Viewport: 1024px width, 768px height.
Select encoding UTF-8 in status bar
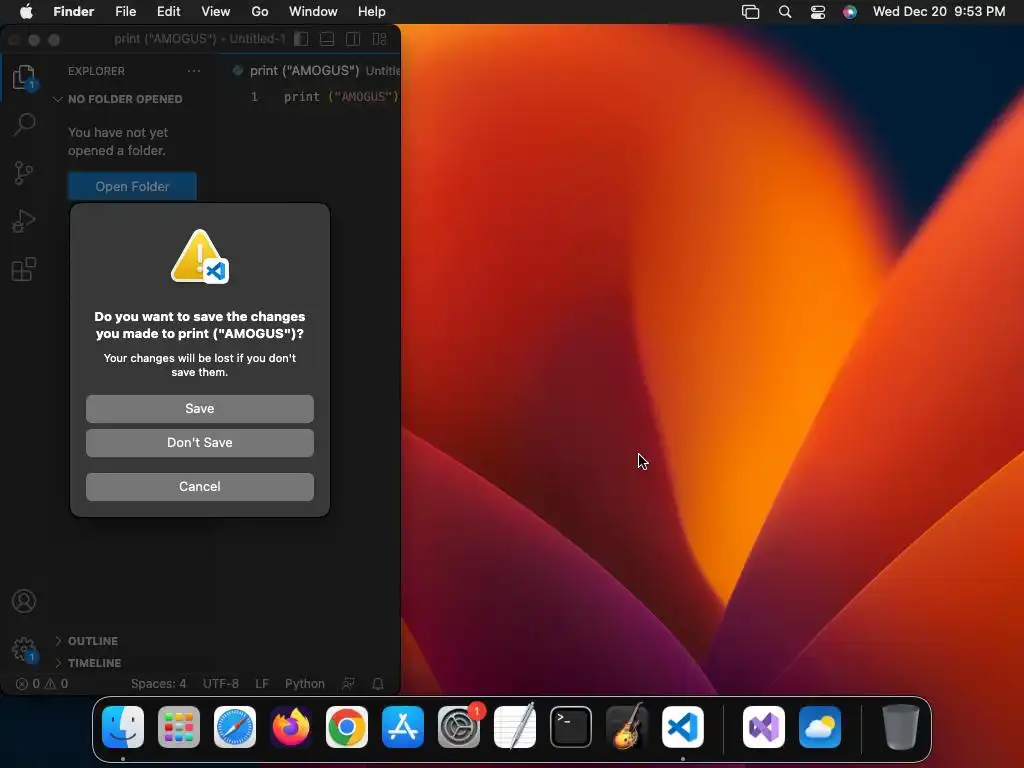click(220, 684)
